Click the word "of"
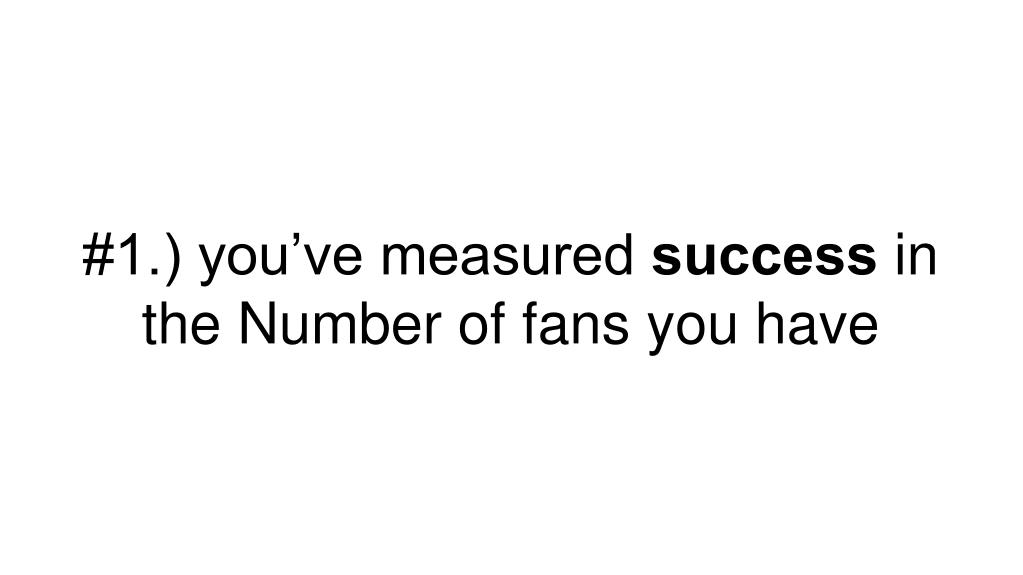 point(482,324)
